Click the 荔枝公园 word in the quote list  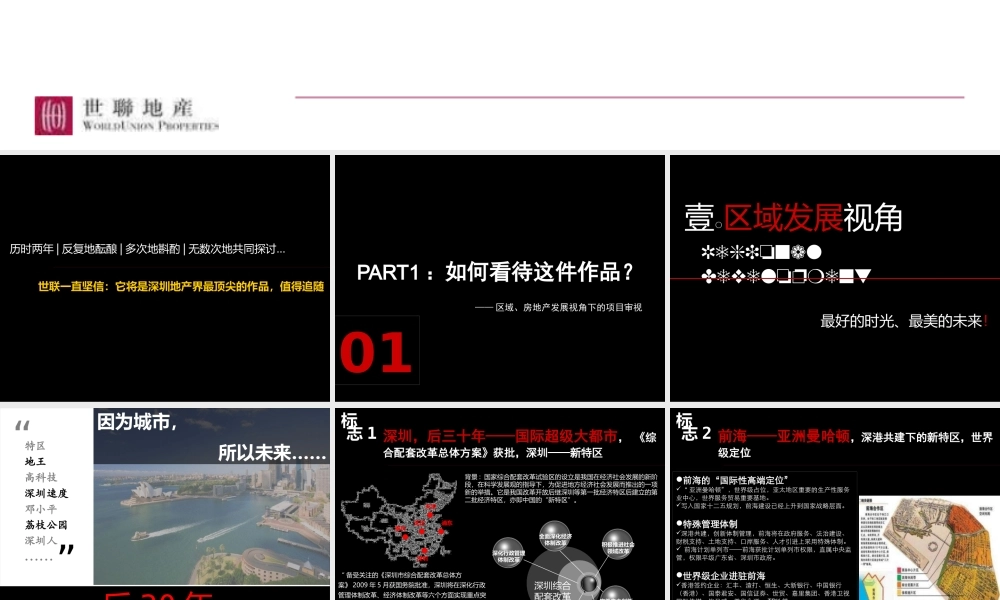coord(46,525)
